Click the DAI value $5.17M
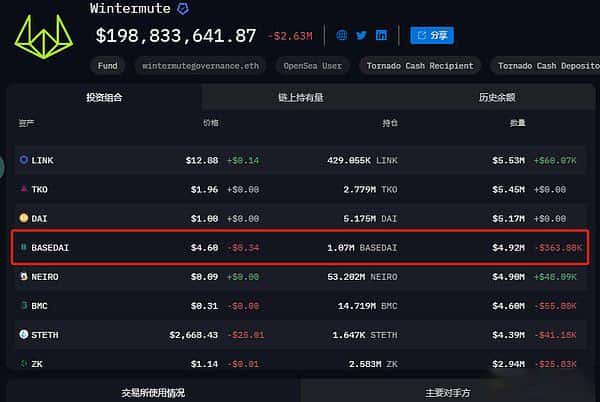Screen dimensions: 600x402 click(509, 218)
